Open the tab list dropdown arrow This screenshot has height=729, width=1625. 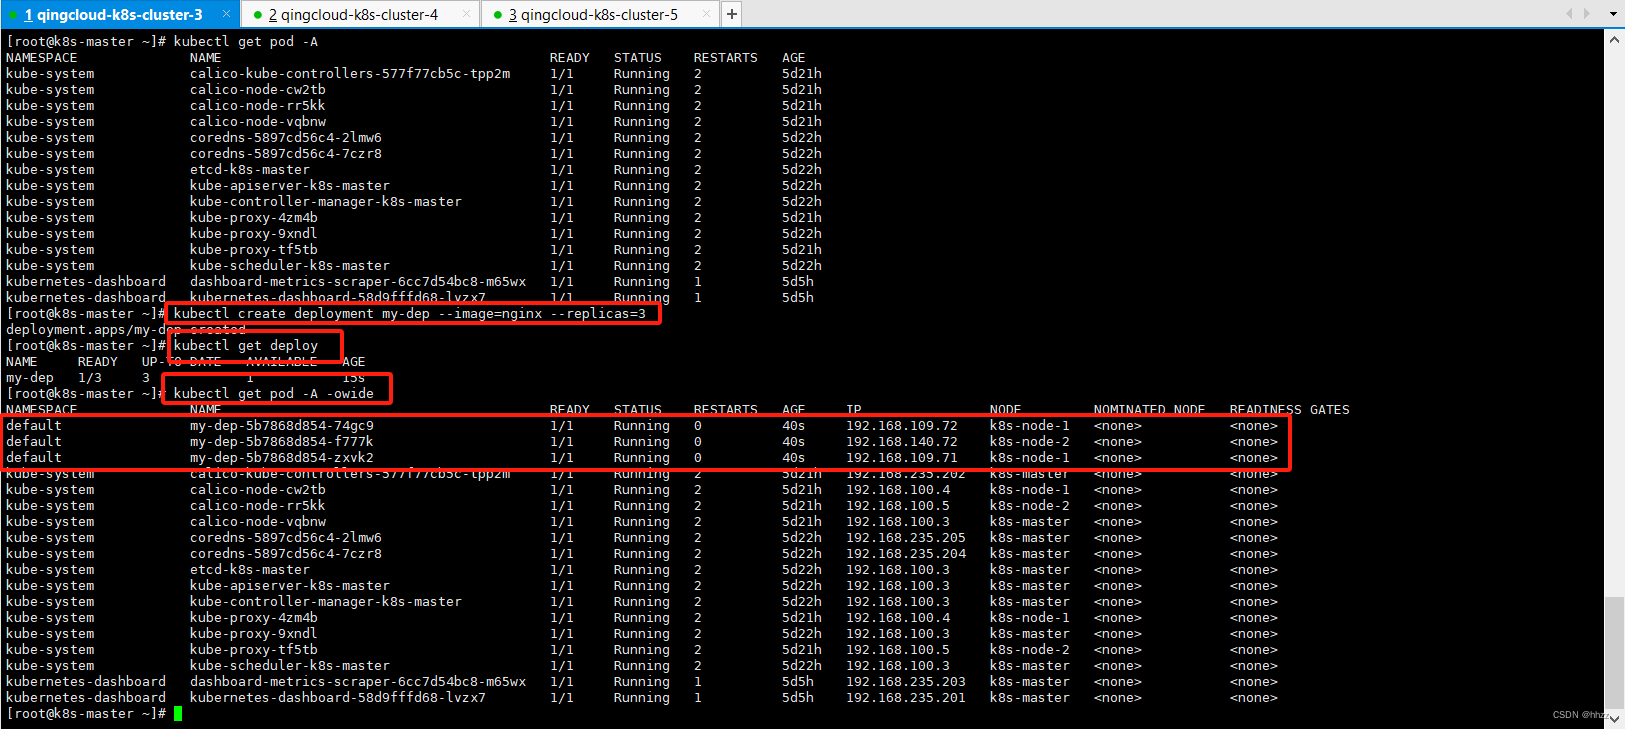1613,14
